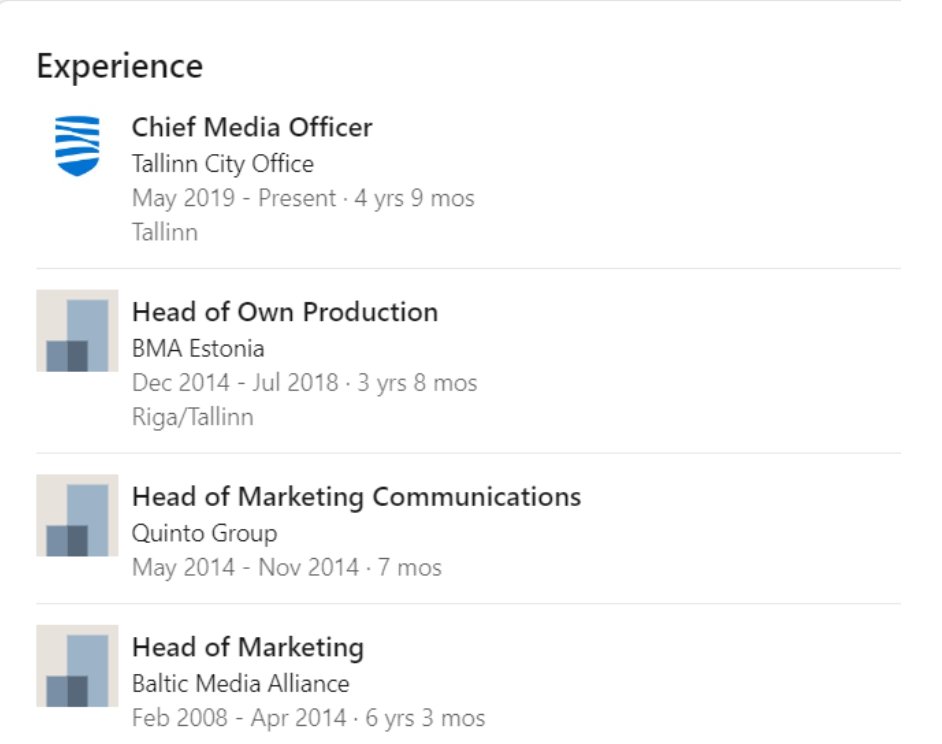Open the Baltic Media Alliance placeholder logo
The image size is (942, 744).
pos(77,665)
